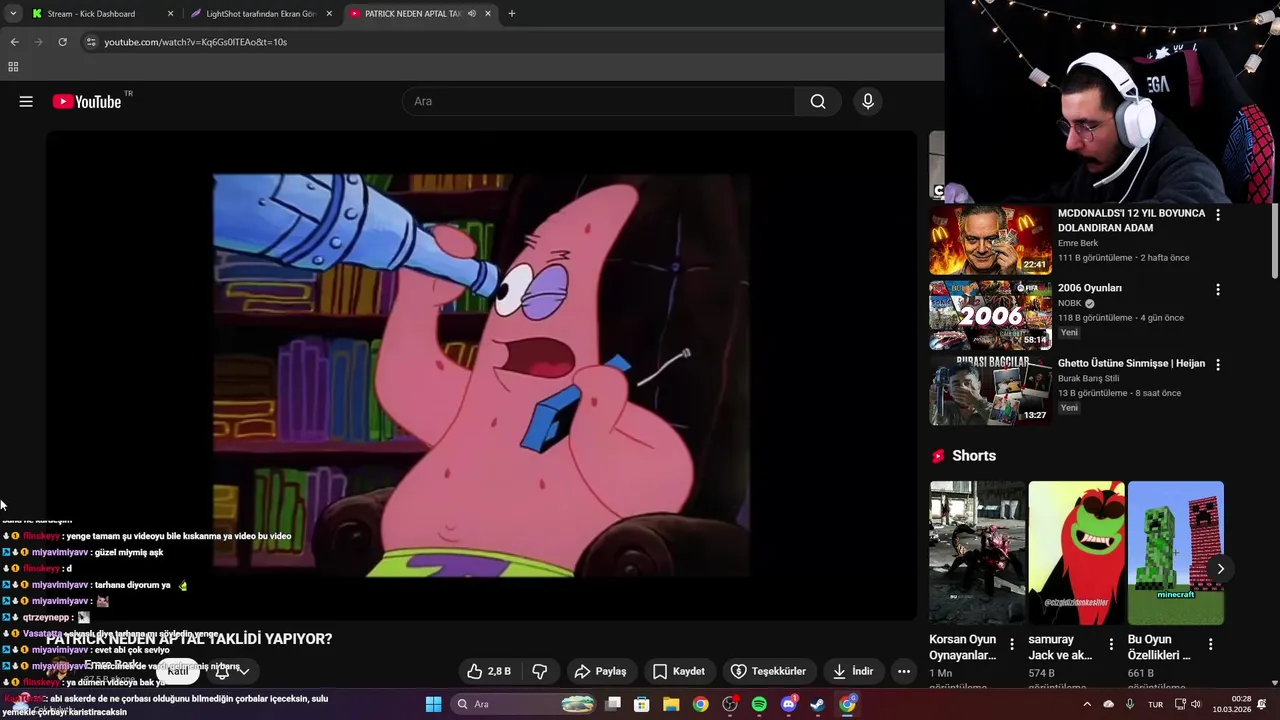The image size is (1280, 720).
Task: Open options for Ghetto Üstüne Sinmişe video
Action: (1217, 365)
